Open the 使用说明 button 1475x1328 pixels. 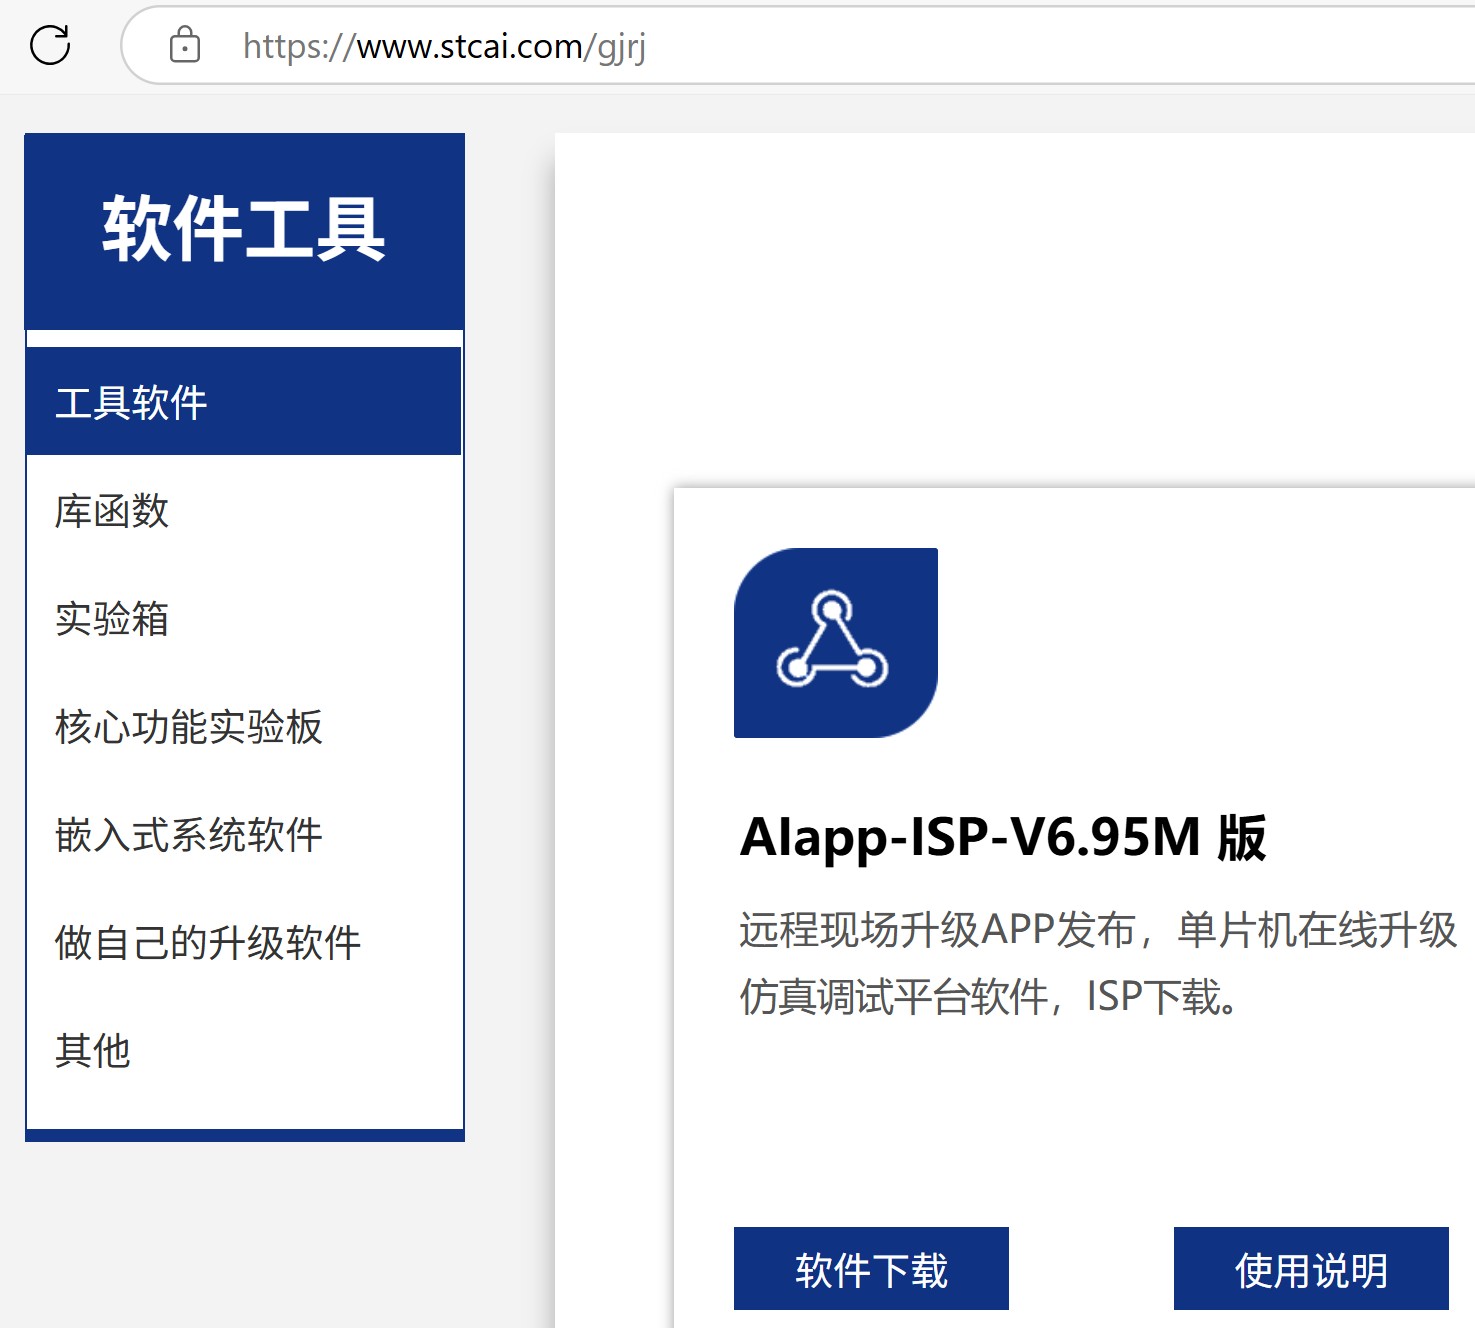point(1311,1269)
